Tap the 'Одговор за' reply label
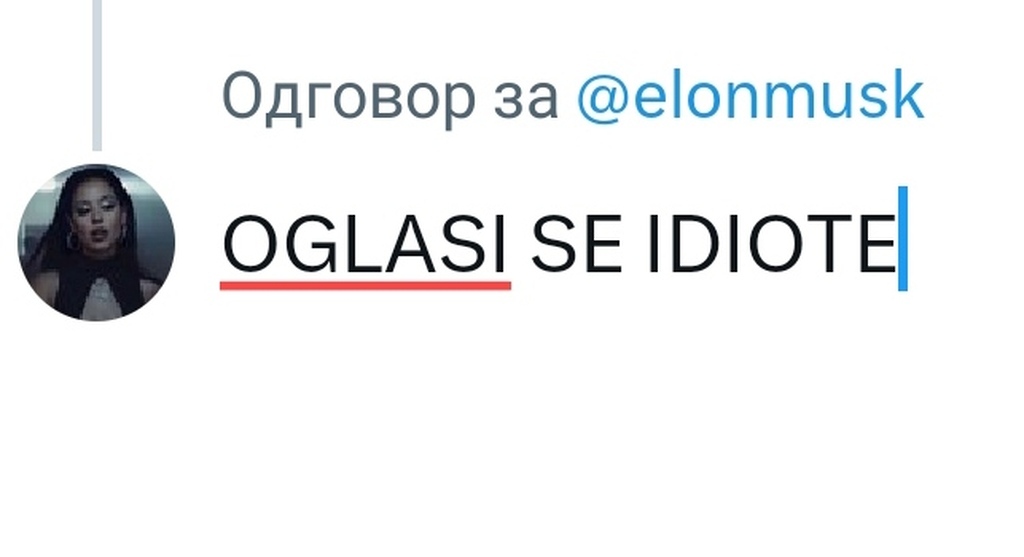 click(390, 96)
